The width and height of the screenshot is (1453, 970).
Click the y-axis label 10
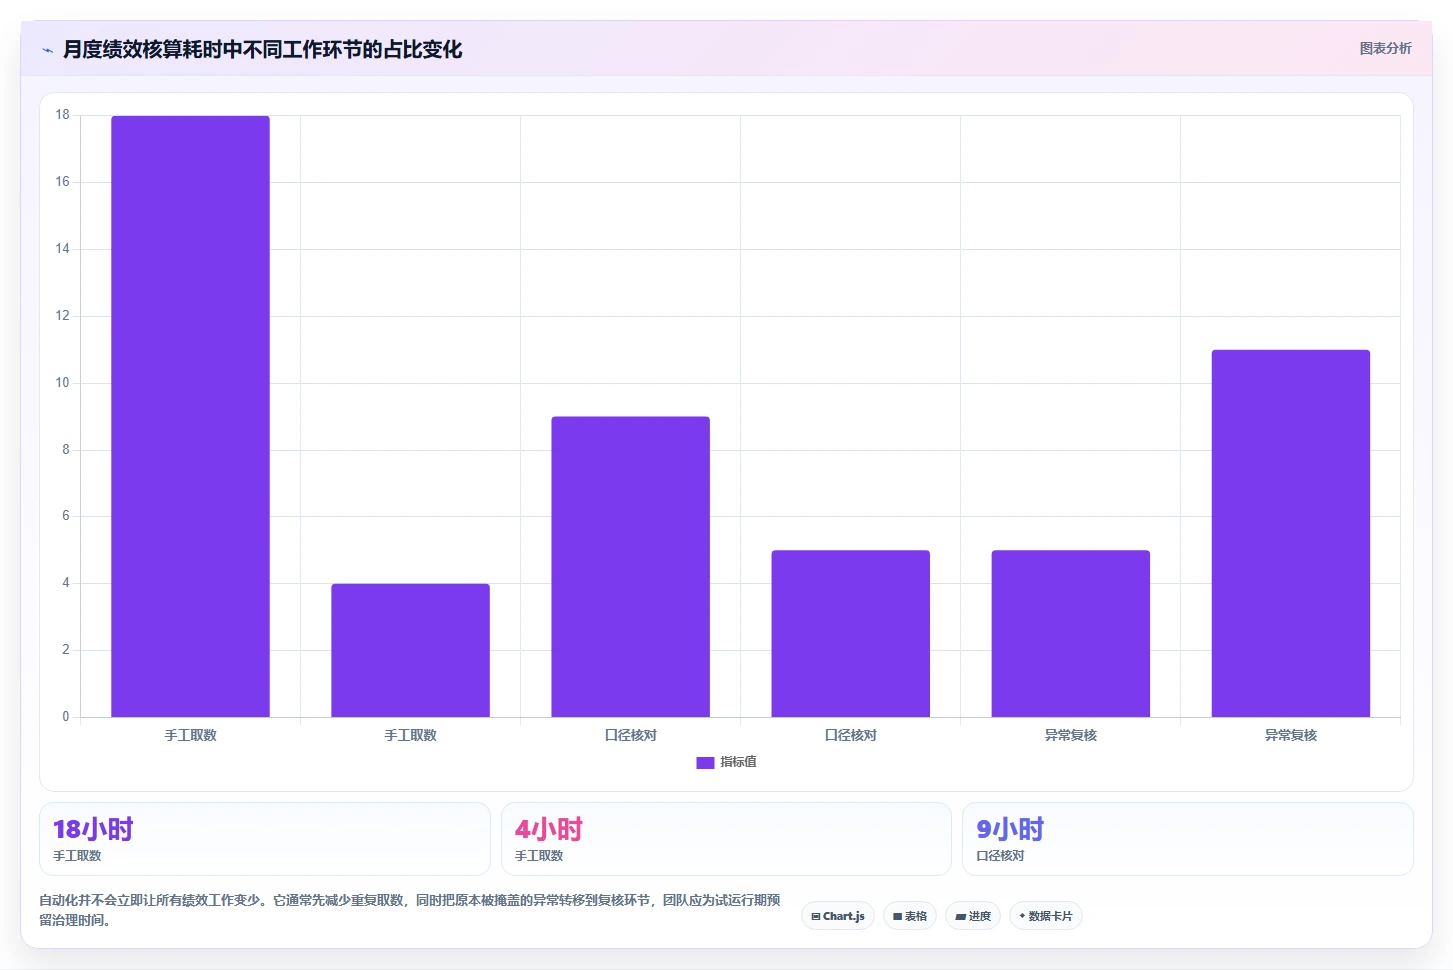click(63, 383)
